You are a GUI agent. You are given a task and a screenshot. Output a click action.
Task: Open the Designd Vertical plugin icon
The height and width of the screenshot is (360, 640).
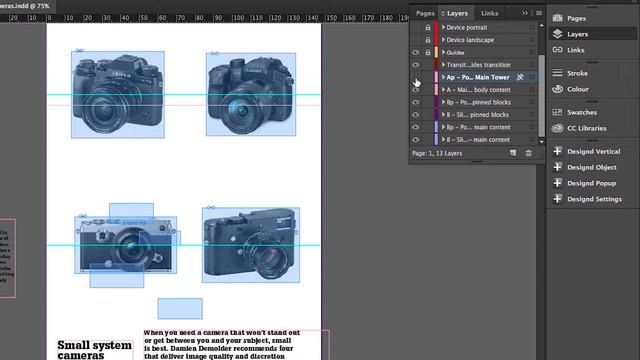click(x=558, y=151)
